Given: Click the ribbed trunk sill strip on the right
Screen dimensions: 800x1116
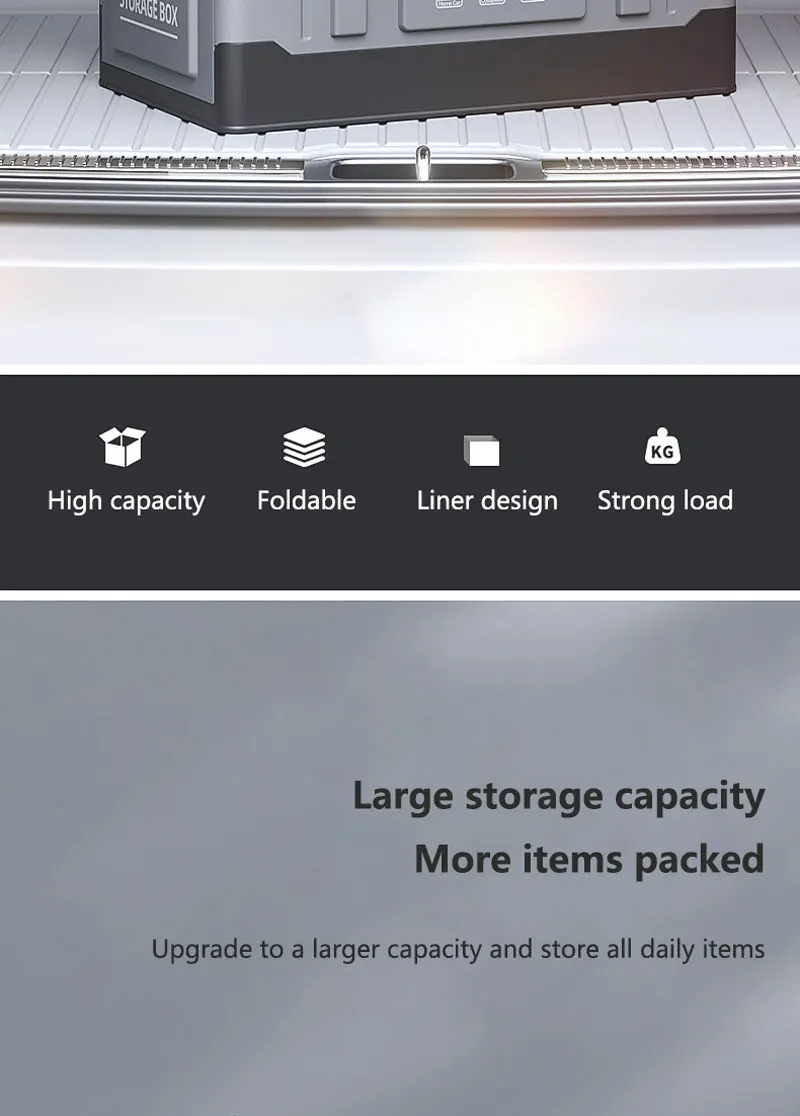Looking at the screenshot, I should [x=670, y=163].
